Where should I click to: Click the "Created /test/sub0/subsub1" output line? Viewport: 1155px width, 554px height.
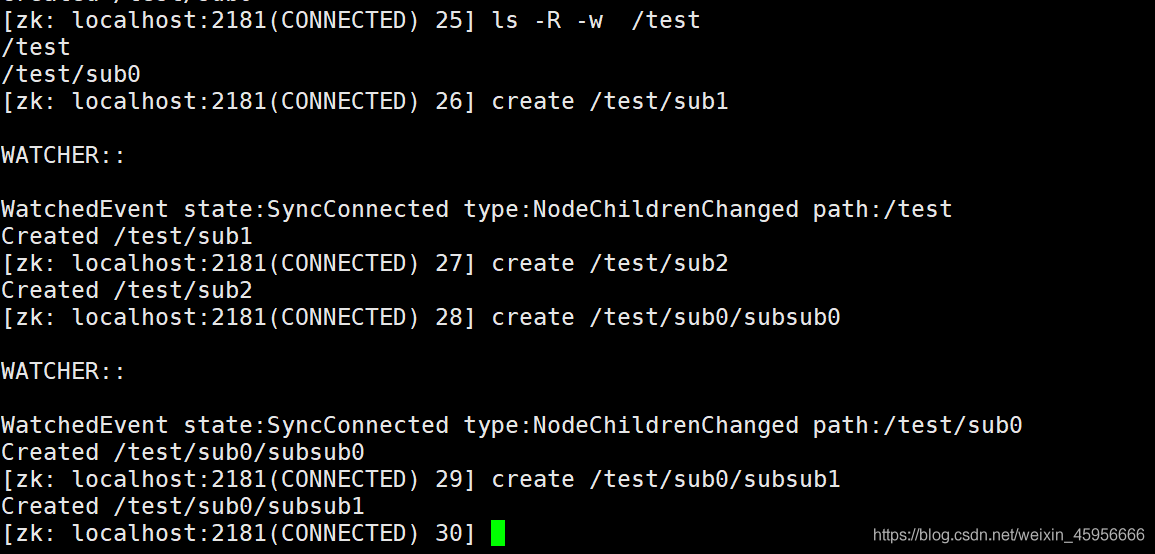click(x=183, y=506)
